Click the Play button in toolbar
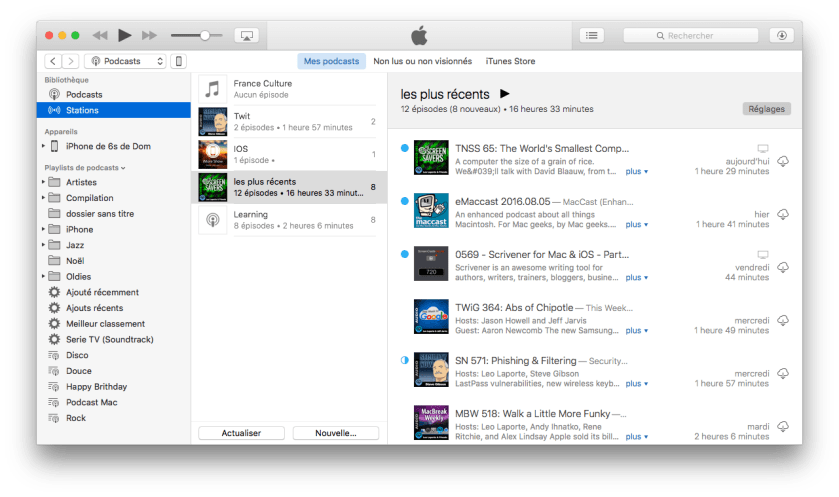Viewport: 839px width, 497px height. click(124, 35)
